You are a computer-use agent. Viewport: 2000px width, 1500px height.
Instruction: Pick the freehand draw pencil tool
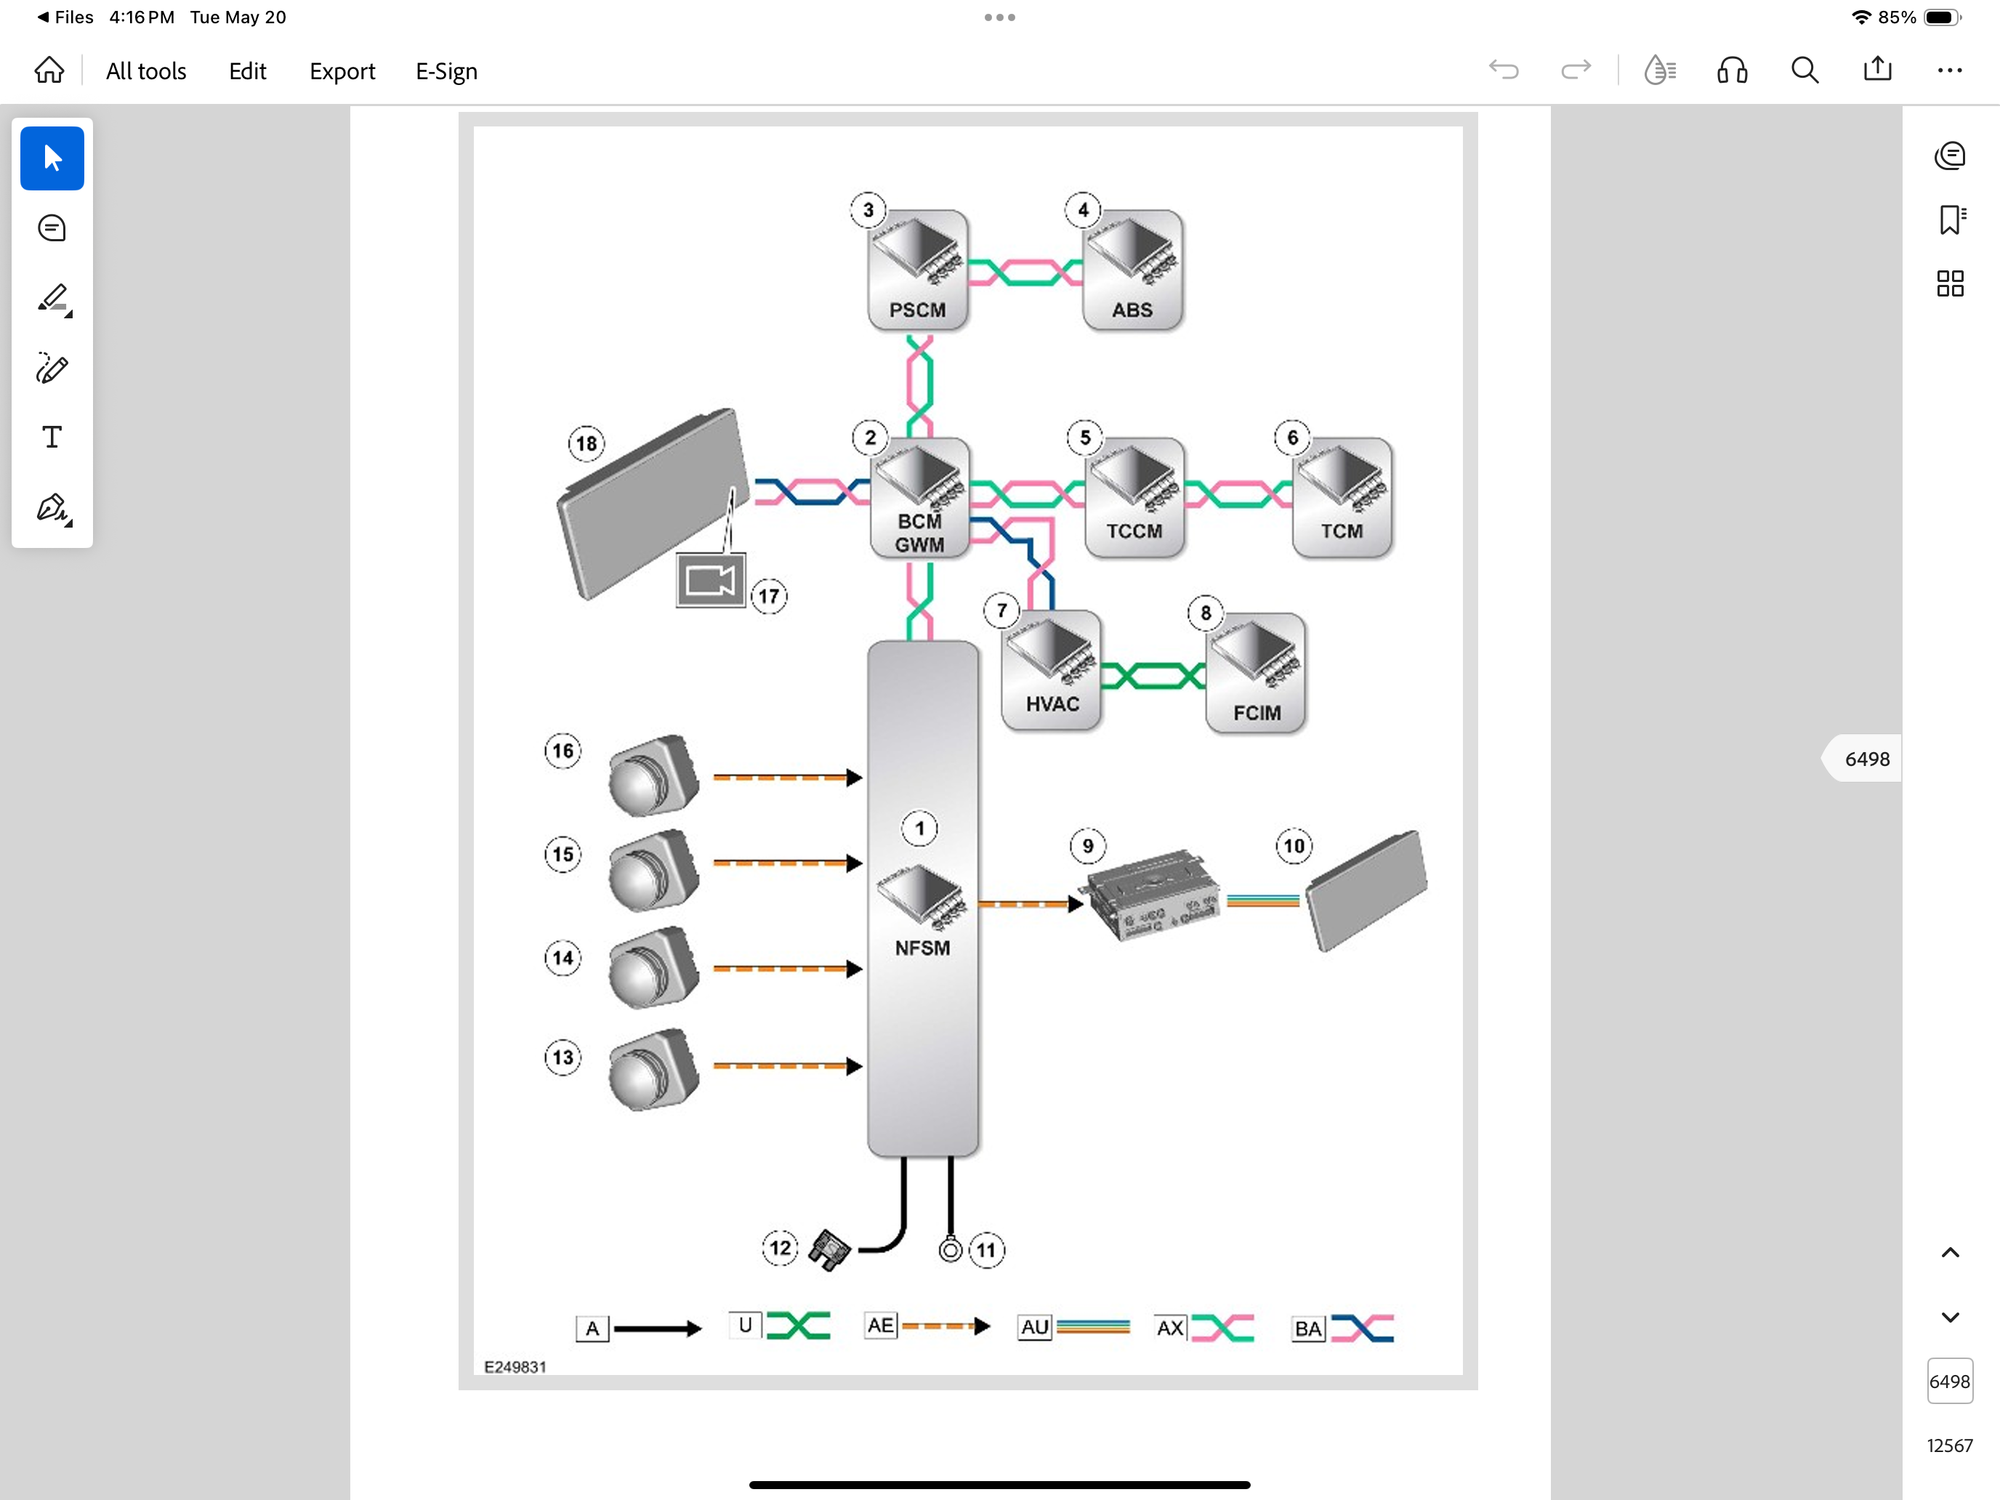[52, 369]
